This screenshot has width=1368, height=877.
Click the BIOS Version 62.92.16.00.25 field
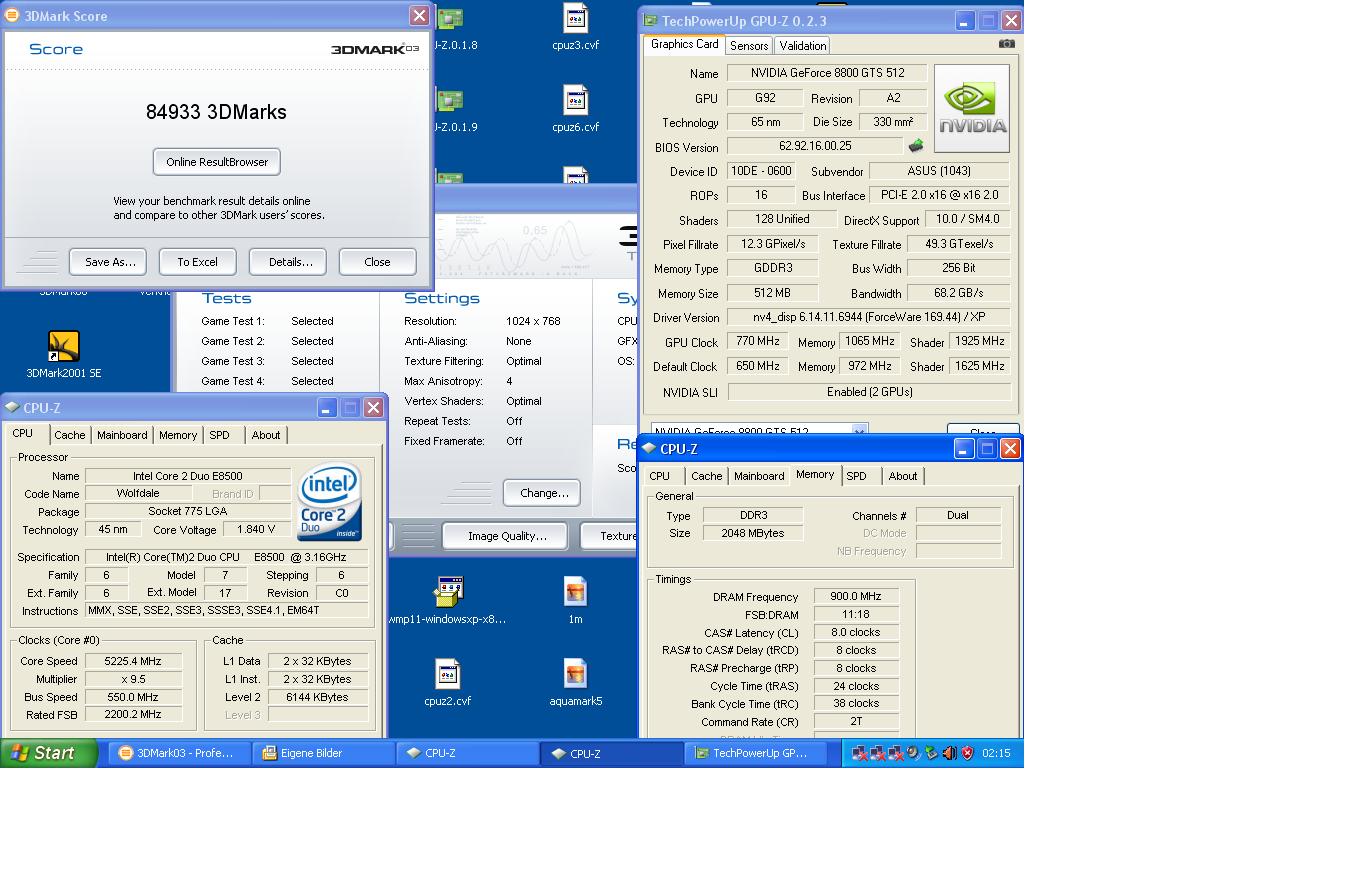[x=815, y=146]
